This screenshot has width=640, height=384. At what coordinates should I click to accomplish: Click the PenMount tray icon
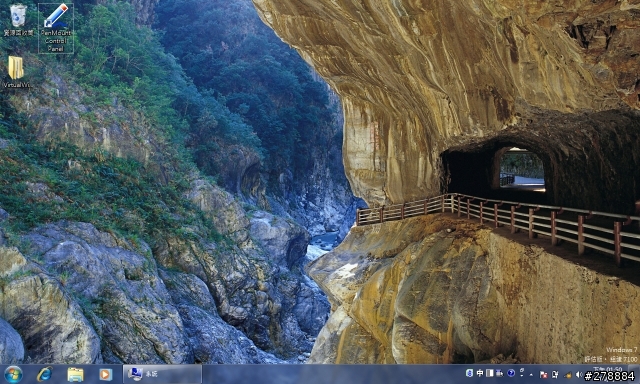tap(555, 374)
